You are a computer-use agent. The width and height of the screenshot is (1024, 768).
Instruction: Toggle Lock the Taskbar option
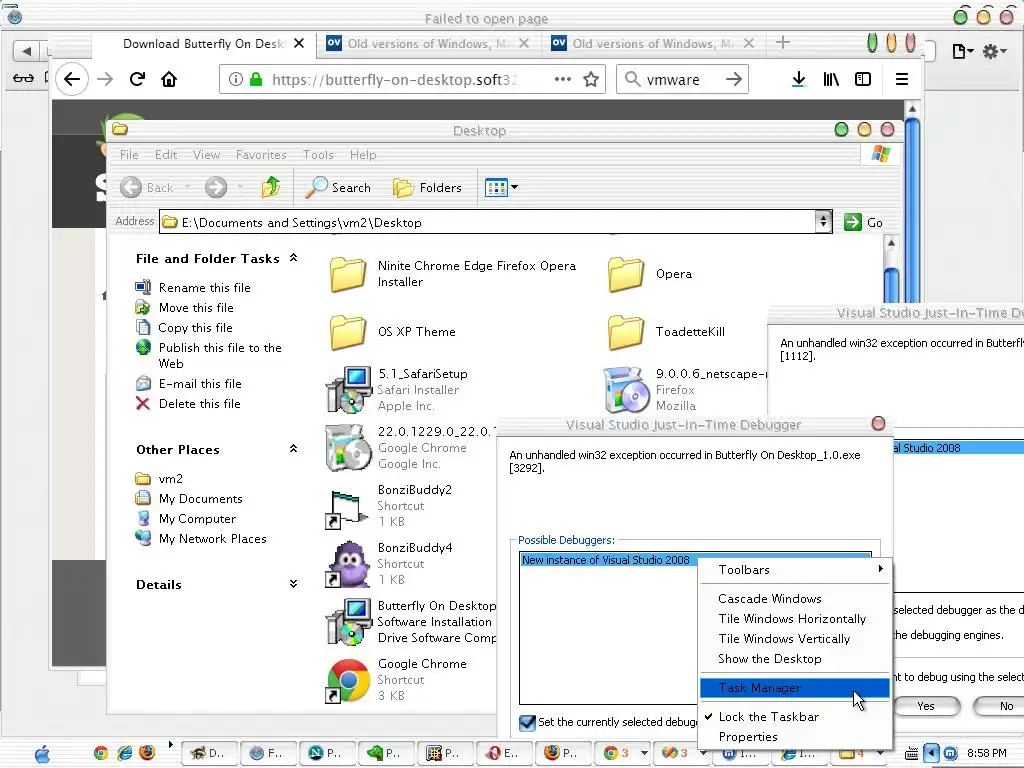(794, 716)
